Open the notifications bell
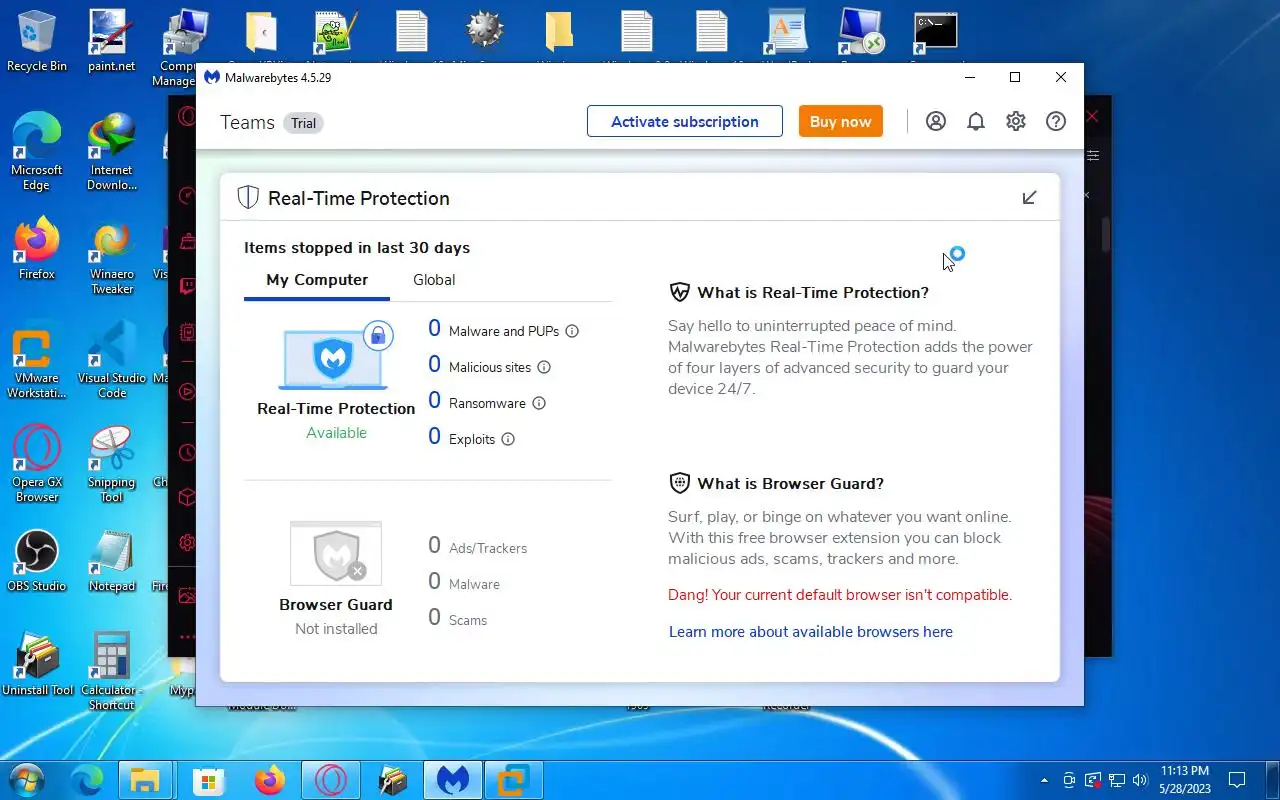The height and width of the screenshot is (800, 1280). pyautogui.click(x=976, y=121)
